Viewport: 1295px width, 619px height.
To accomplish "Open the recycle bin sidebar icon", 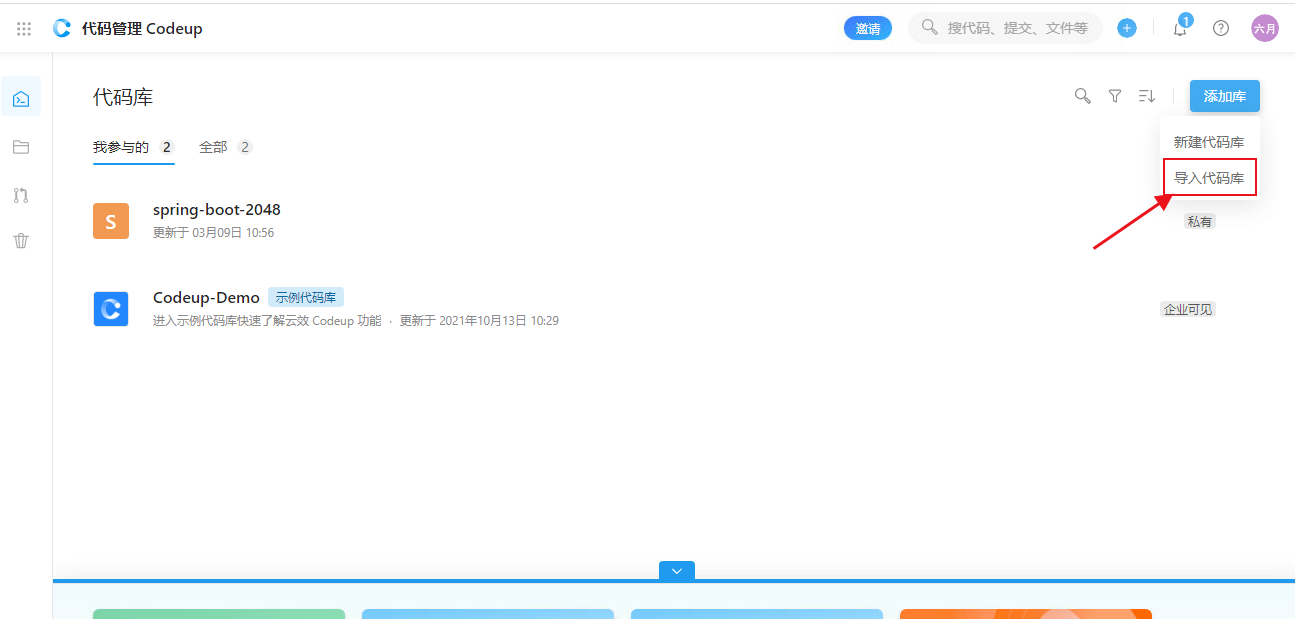I will [21, 241].
